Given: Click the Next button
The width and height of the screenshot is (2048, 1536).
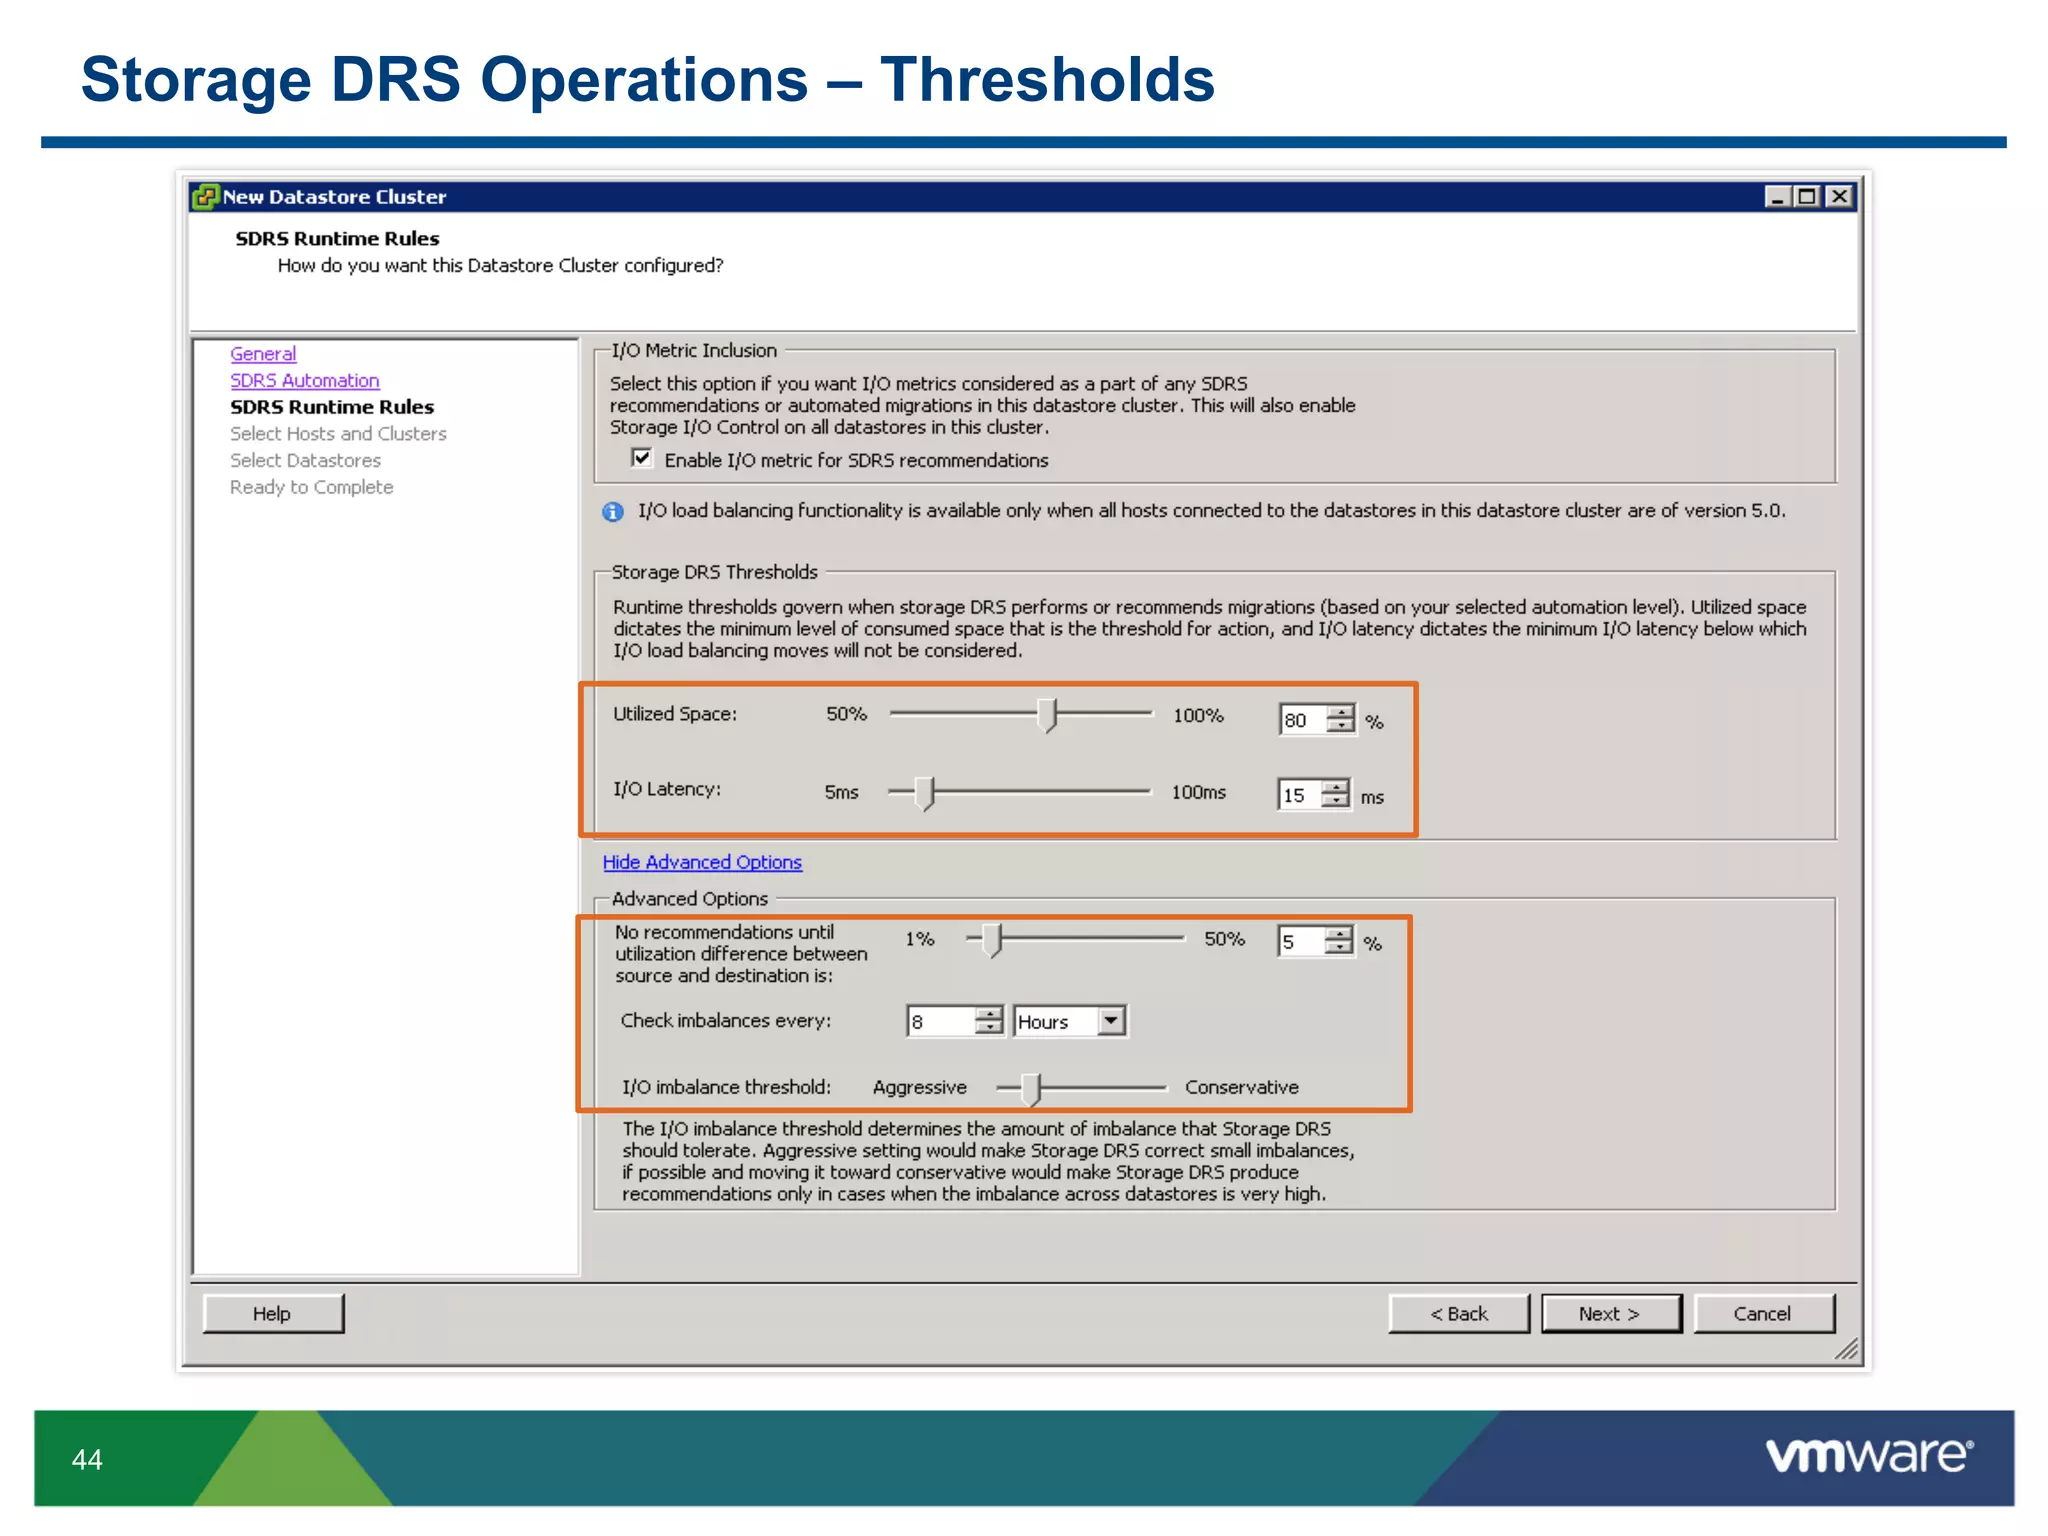Looking at the screenshot, I should pos(1611,1313).
